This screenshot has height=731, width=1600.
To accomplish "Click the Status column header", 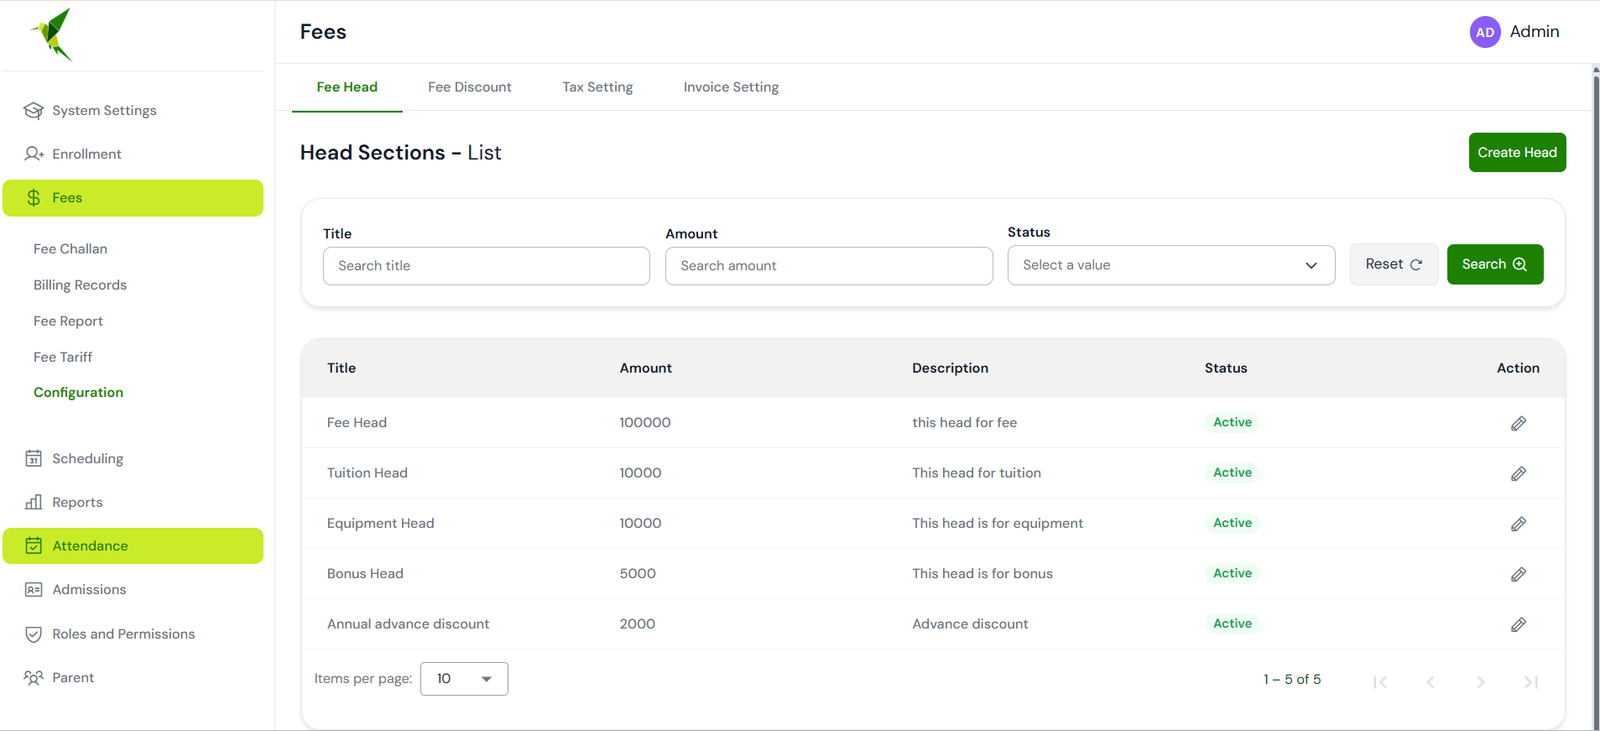I will coord(1226,368).
